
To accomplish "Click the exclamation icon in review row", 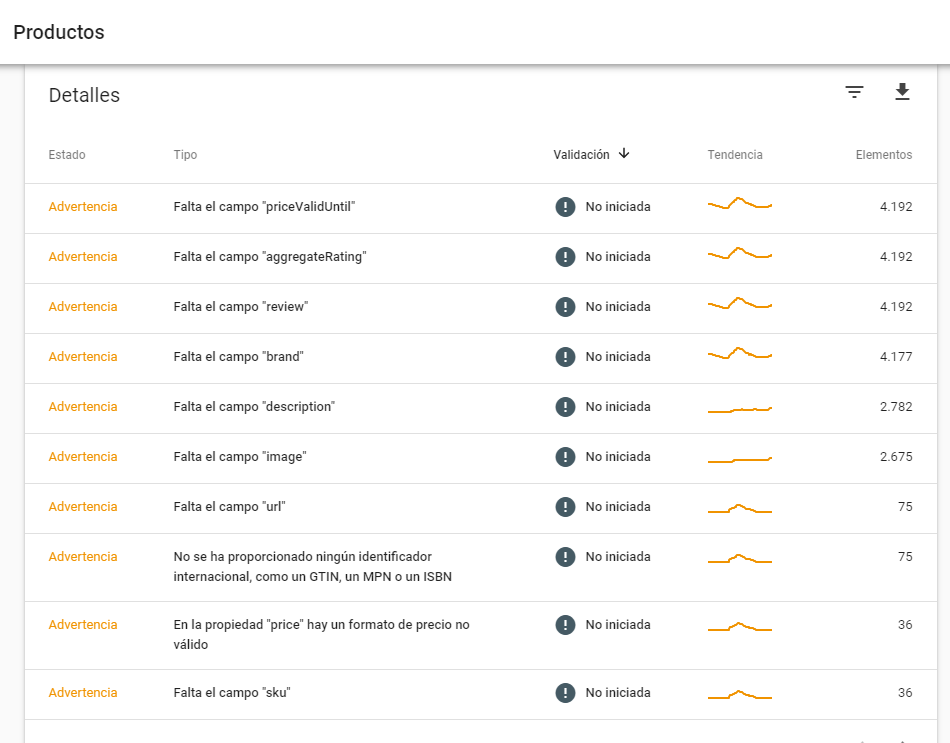I will 565,307.
